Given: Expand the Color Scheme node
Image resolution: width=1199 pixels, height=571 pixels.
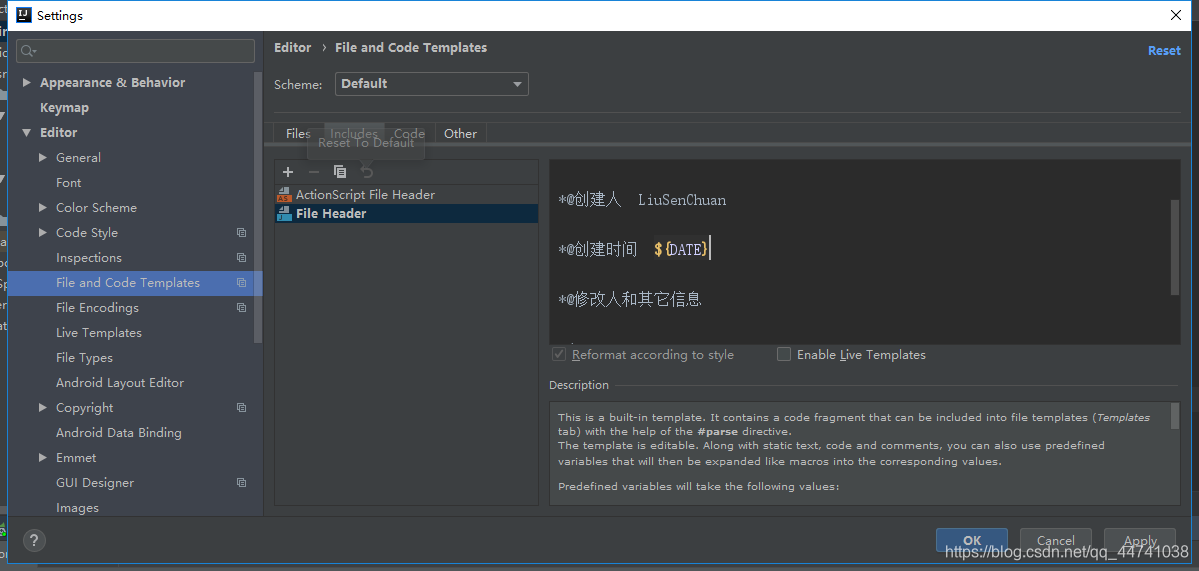Looking at the screenshot, I should click(x=43, y=207).
